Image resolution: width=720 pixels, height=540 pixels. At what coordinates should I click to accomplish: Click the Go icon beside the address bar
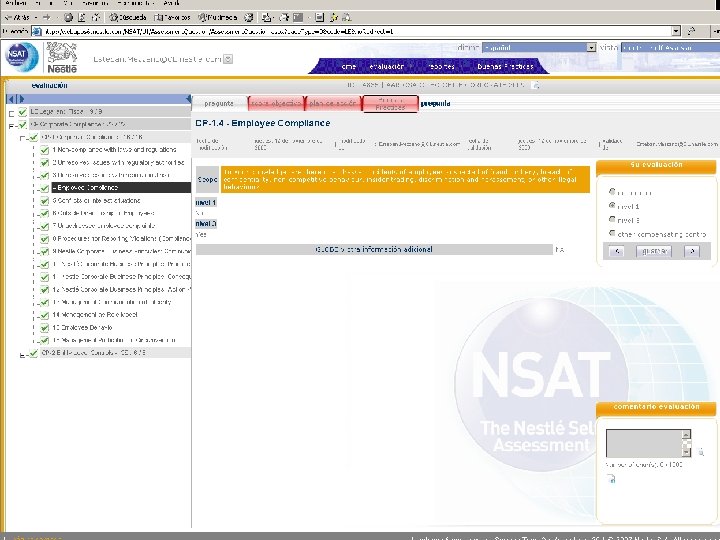691,31
